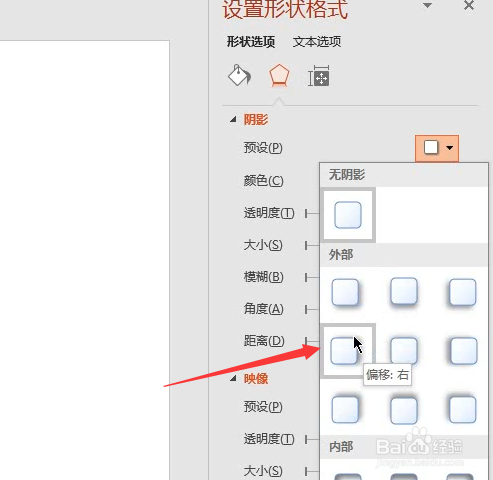Click the 颜色(C) shadow label
493x480 pixels.
pos(263,181)
